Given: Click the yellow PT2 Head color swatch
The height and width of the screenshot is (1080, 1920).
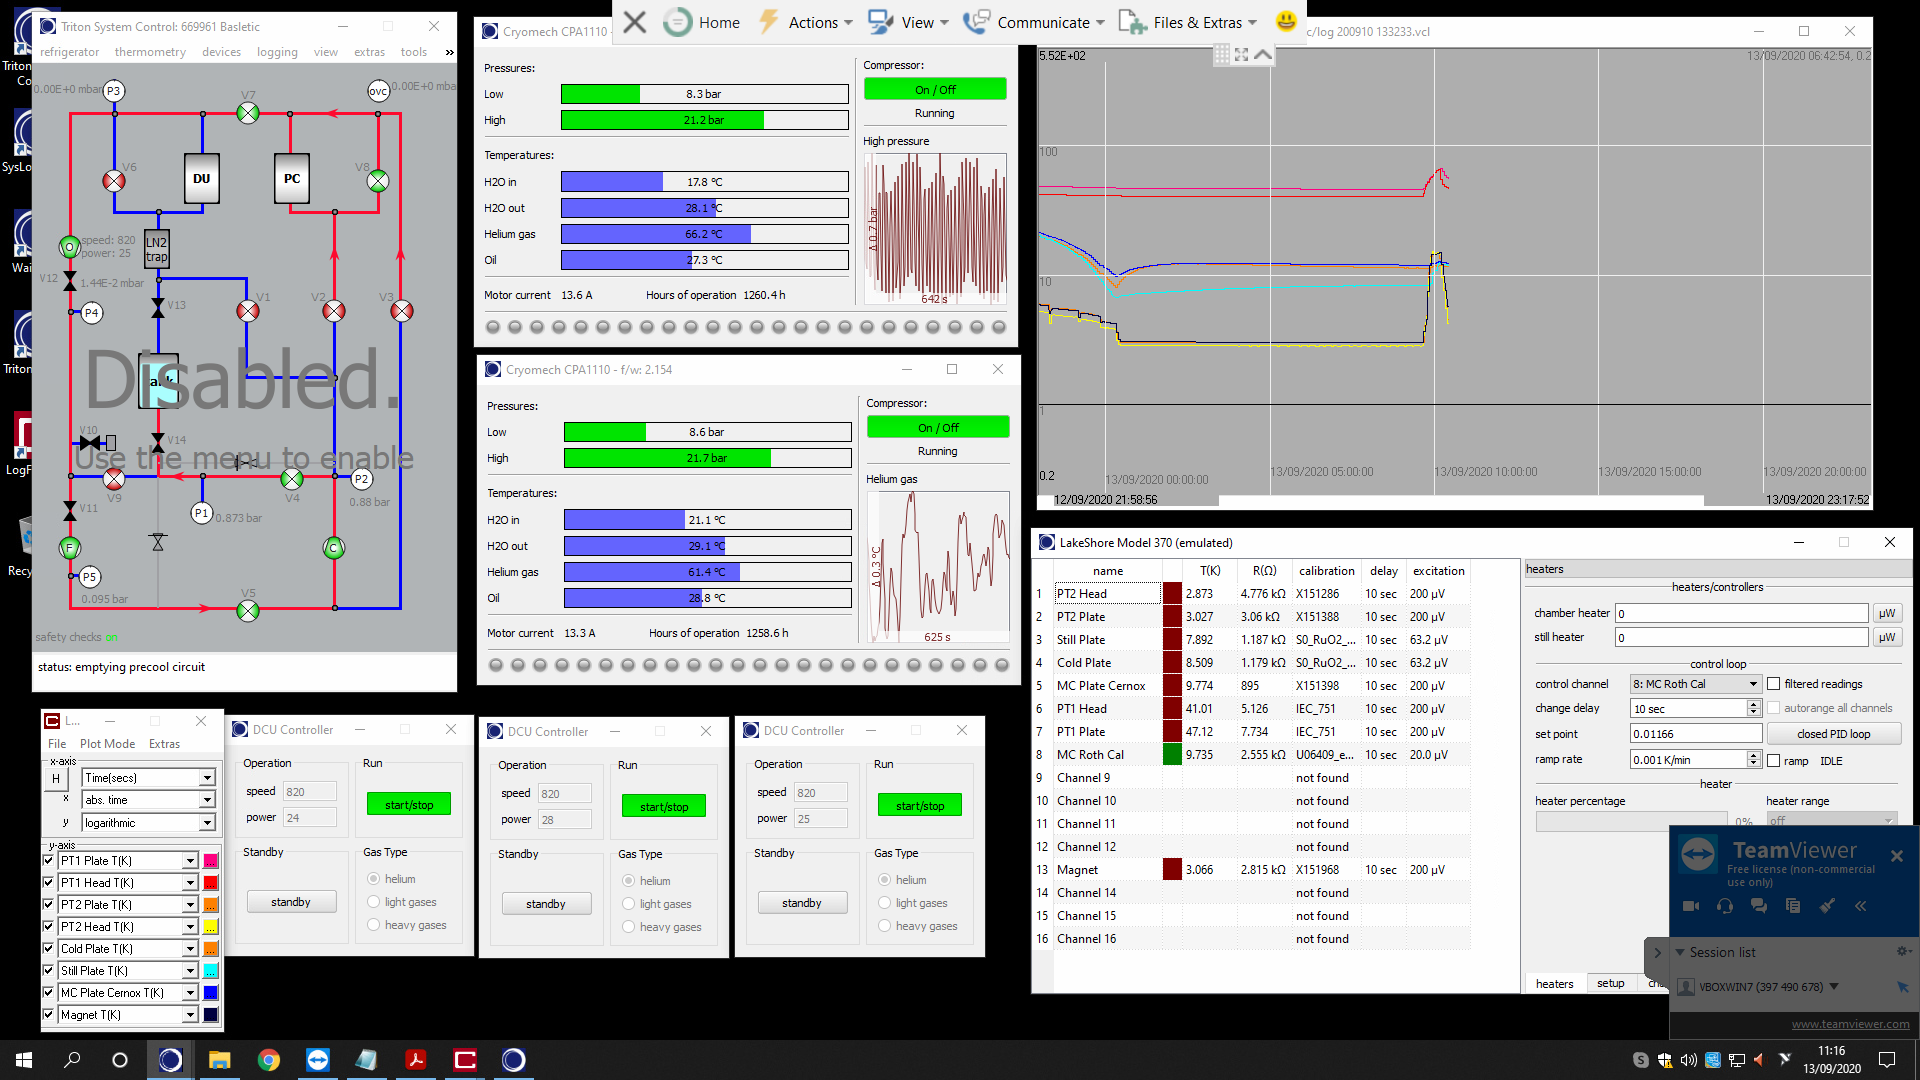Looking at the screenshot, I should pos(211,927).
